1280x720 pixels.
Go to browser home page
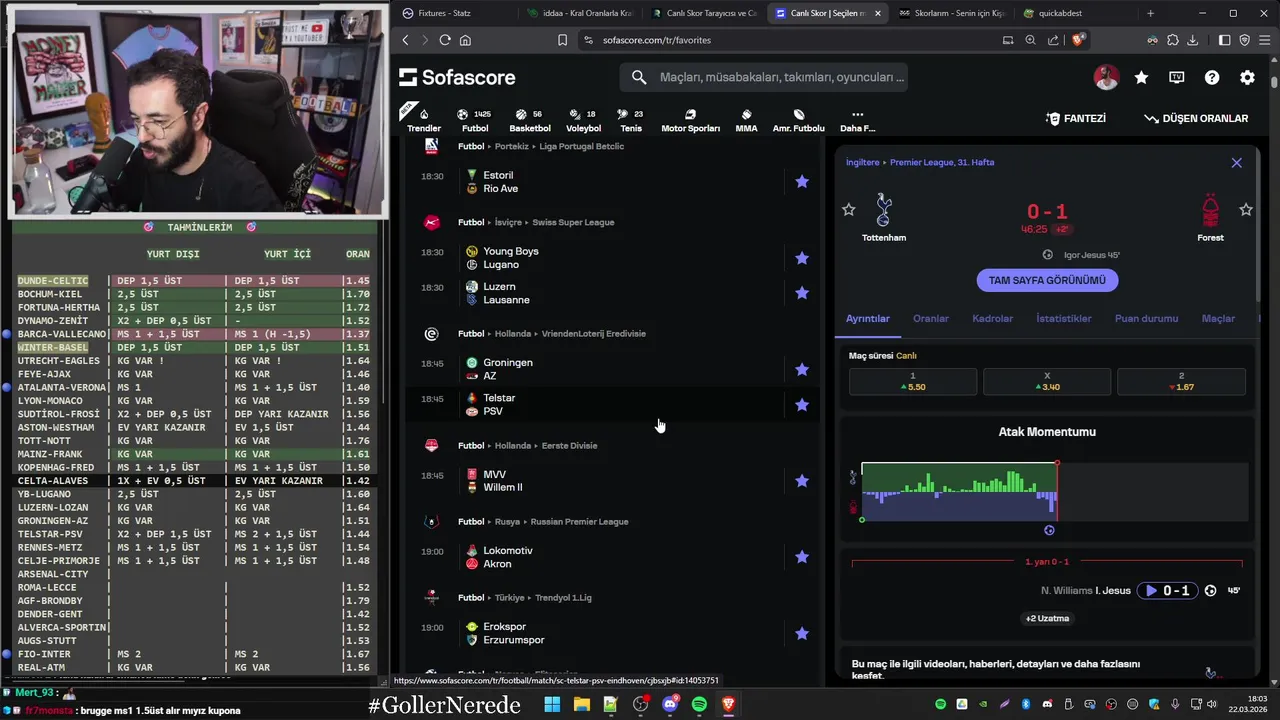[465, 40]
